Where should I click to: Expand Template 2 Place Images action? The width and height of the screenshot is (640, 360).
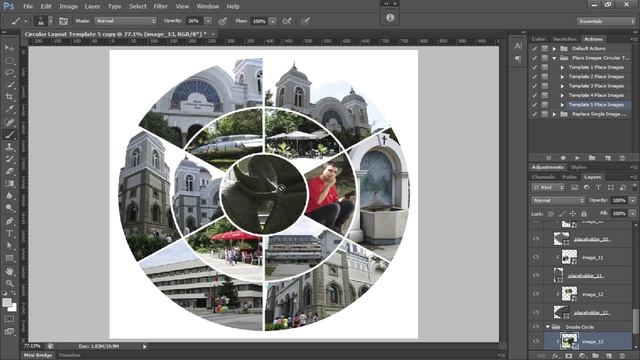562,77
